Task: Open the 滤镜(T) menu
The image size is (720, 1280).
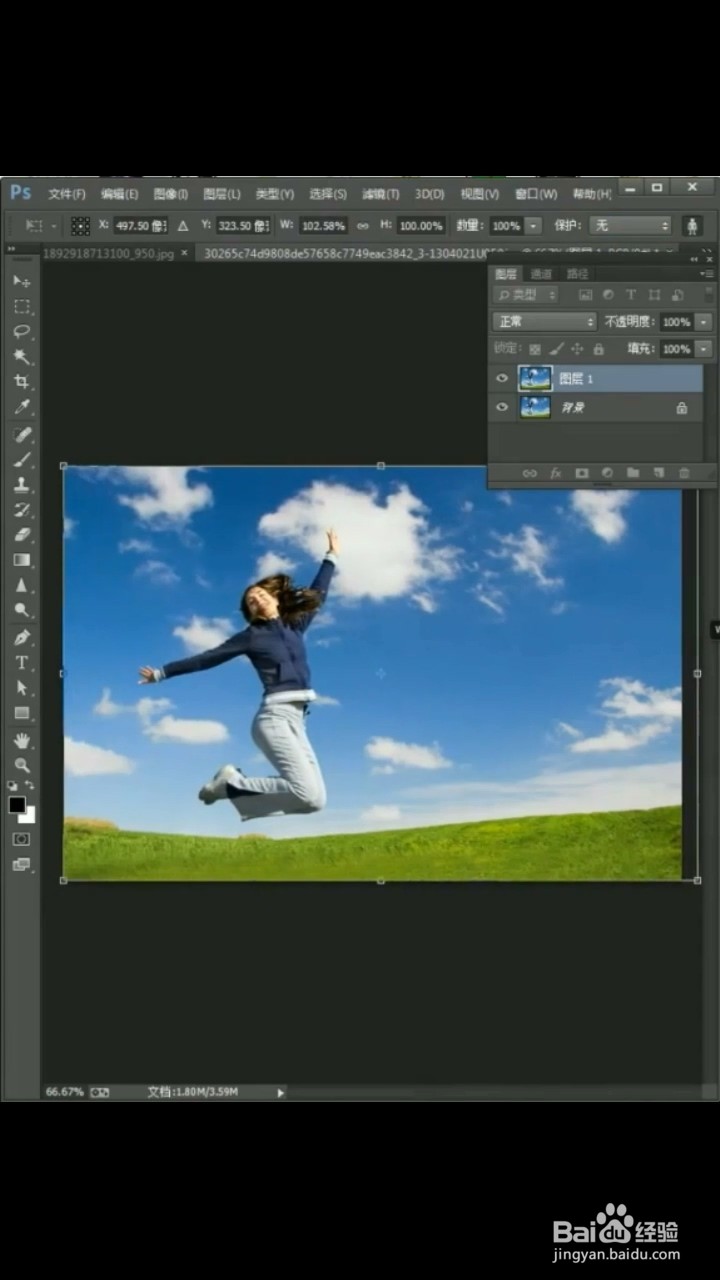Action: (x=380, y=194)
